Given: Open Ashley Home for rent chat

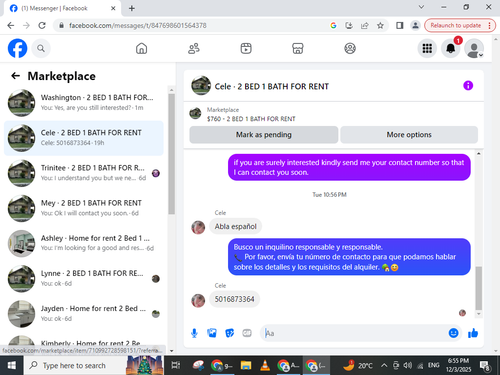Looking at the screenshot, I should pos(84,243).
